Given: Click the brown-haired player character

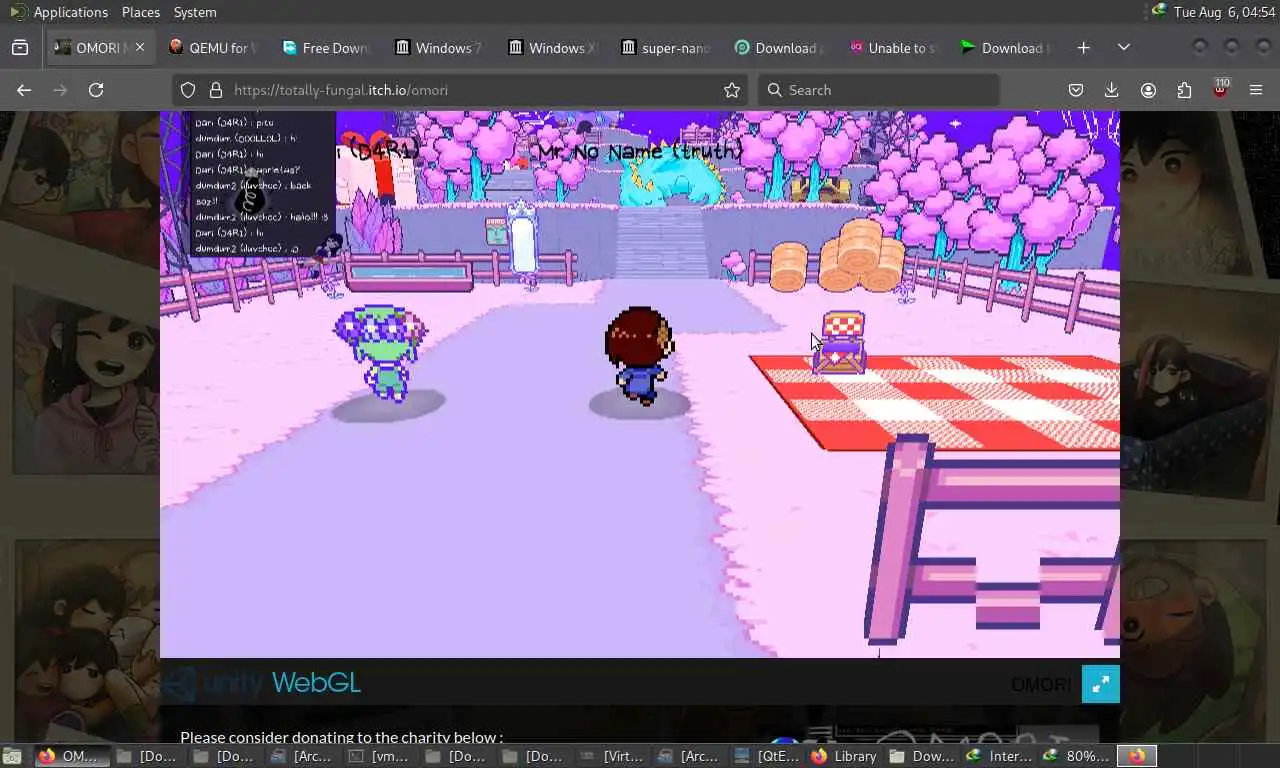Looking at the screenshot, I should click(x=639, y=354).
